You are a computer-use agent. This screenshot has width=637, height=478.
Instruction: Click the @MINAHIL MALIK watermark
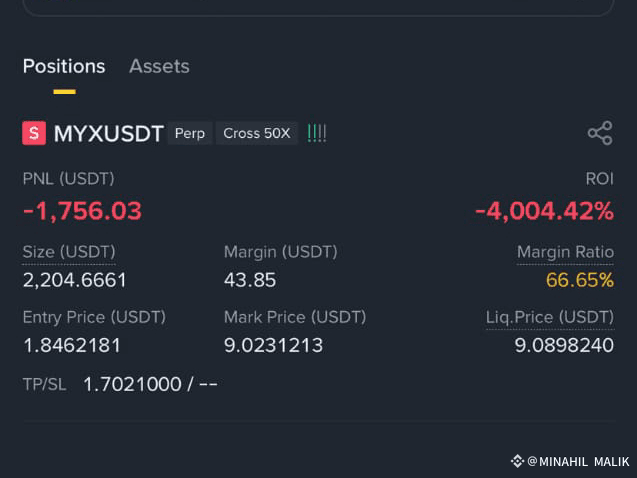click(578, 462)
